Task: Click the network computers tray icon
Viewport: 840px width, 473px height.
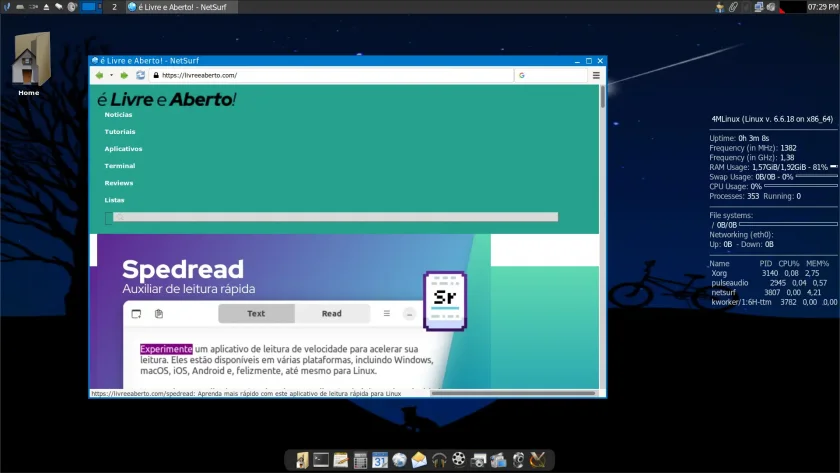Action: coord(759,7)
